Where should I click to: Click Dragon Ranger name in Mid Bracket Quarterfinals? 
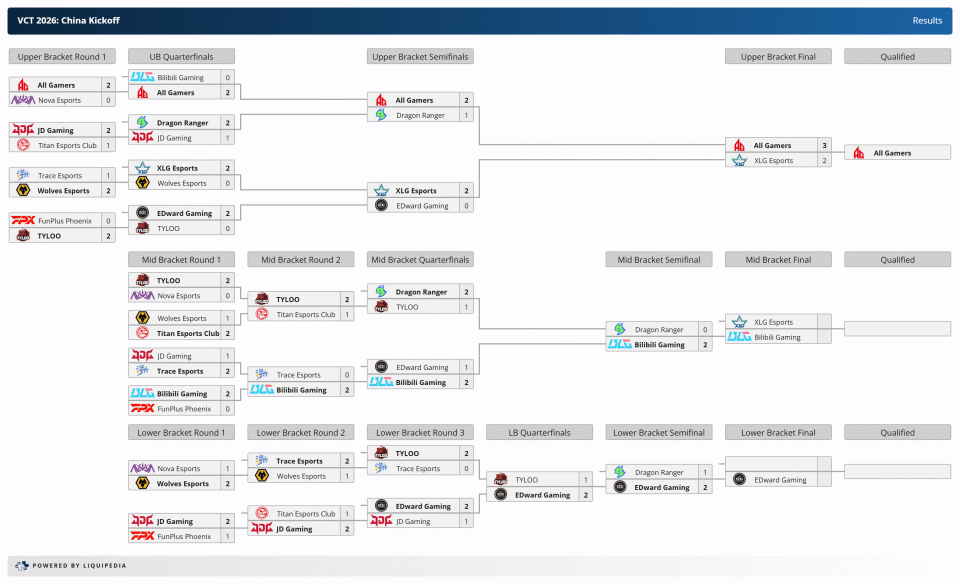[421, 292]
